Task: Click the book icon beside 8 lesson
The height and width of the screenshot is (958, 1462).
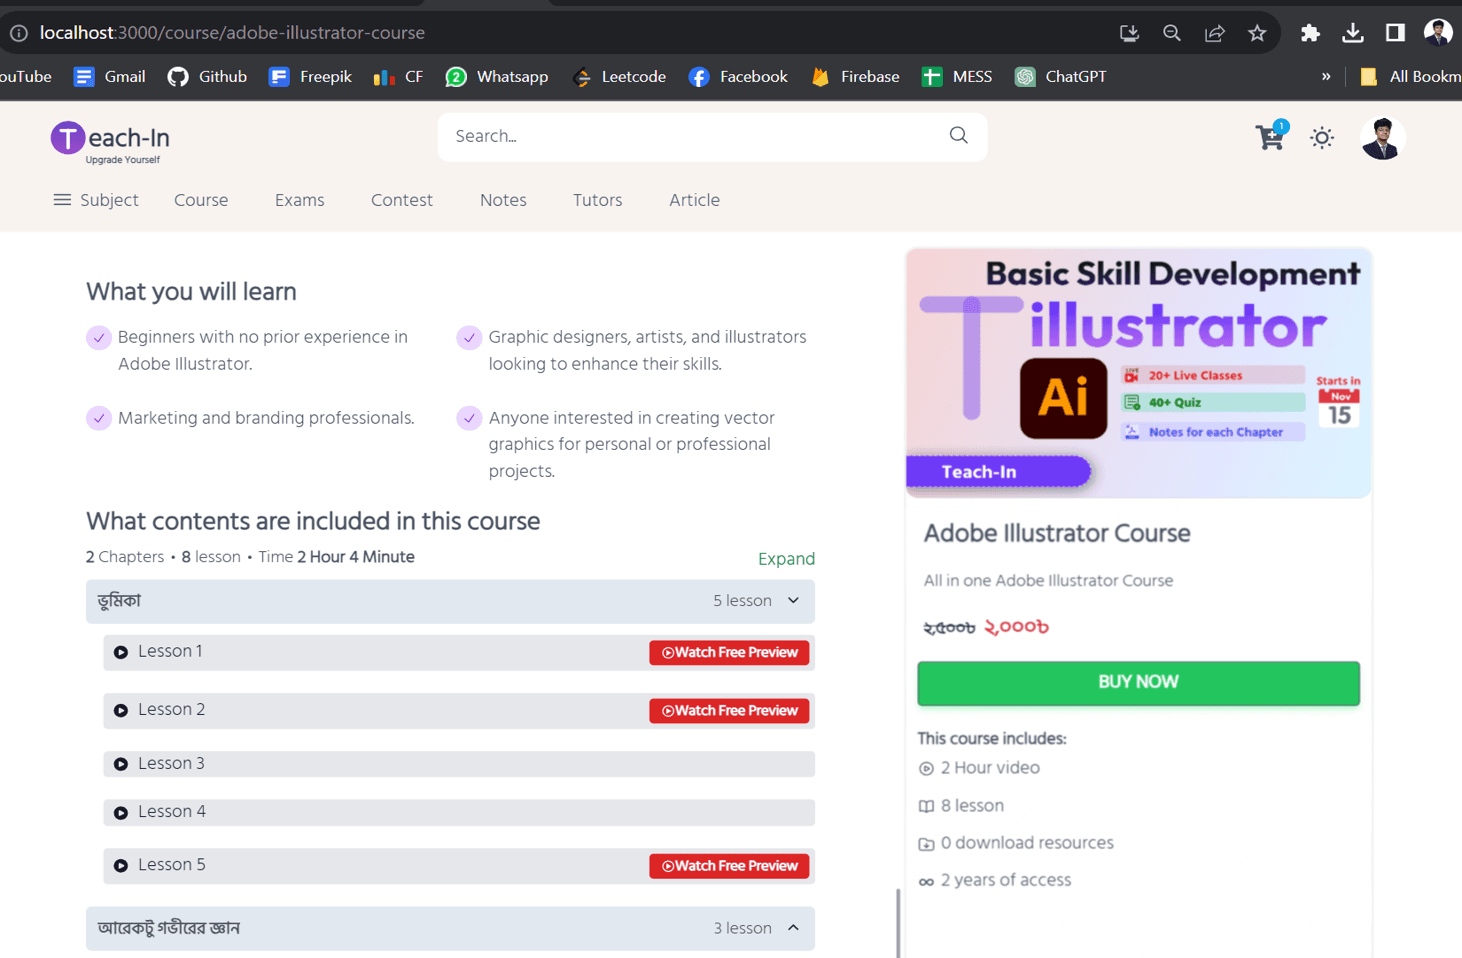Action: (x=926, y=806)
